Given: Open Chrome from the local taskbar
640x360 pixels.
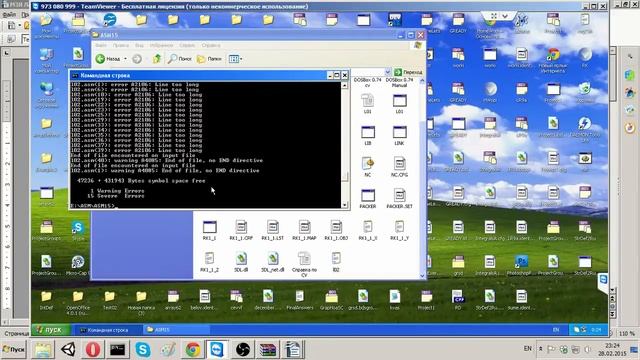Looking at the screenshot, I should click(x=193, y=349).
